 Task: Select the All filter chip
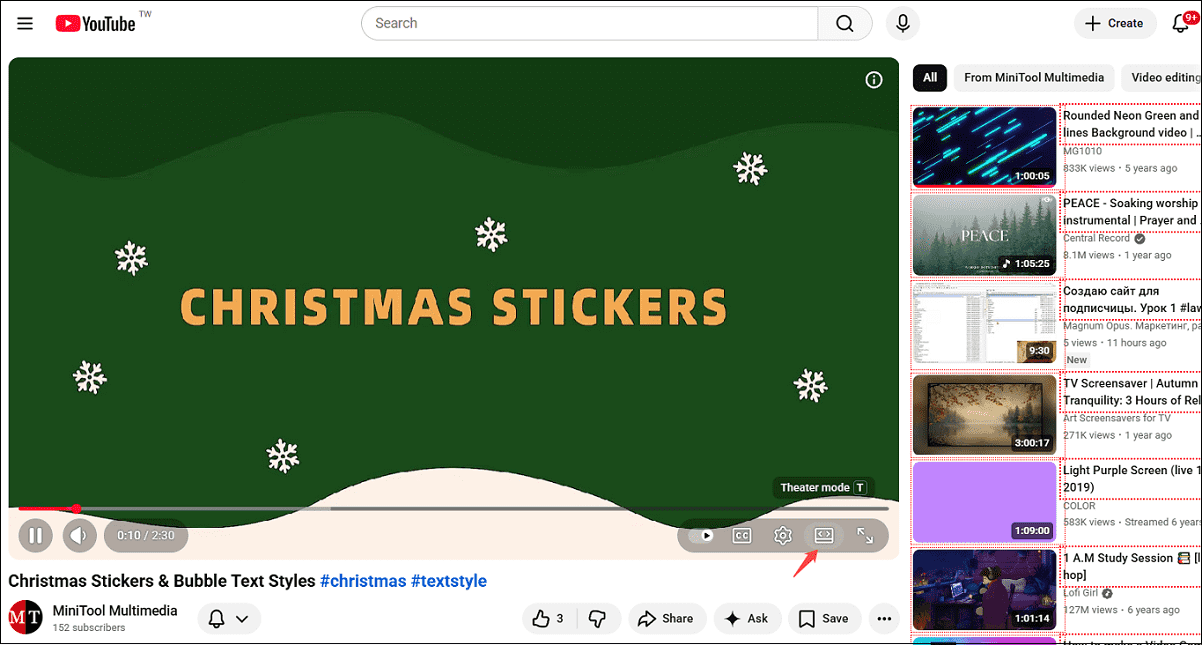pyautogui.click(x=929, y=77)
